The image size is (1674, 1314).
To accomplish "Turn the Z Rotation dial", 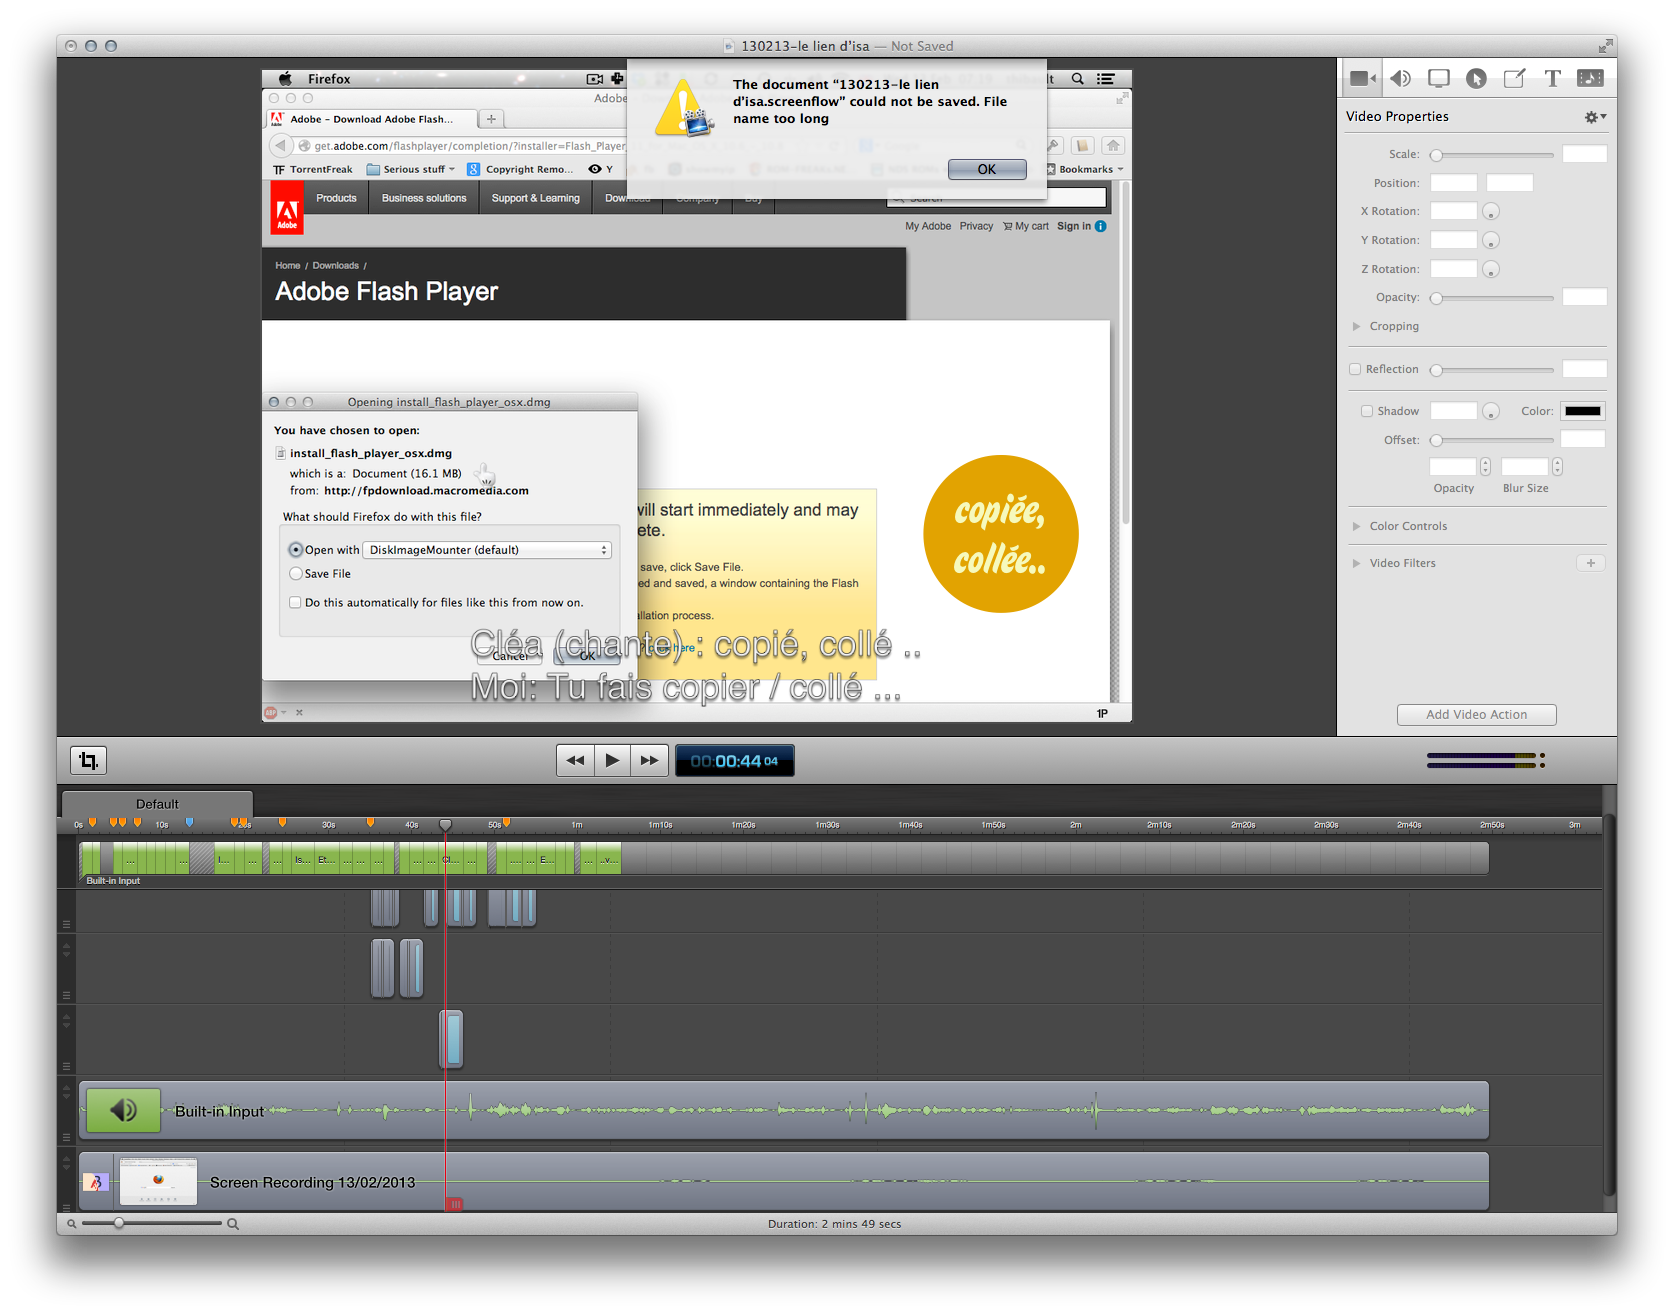I will point(1491,270).
